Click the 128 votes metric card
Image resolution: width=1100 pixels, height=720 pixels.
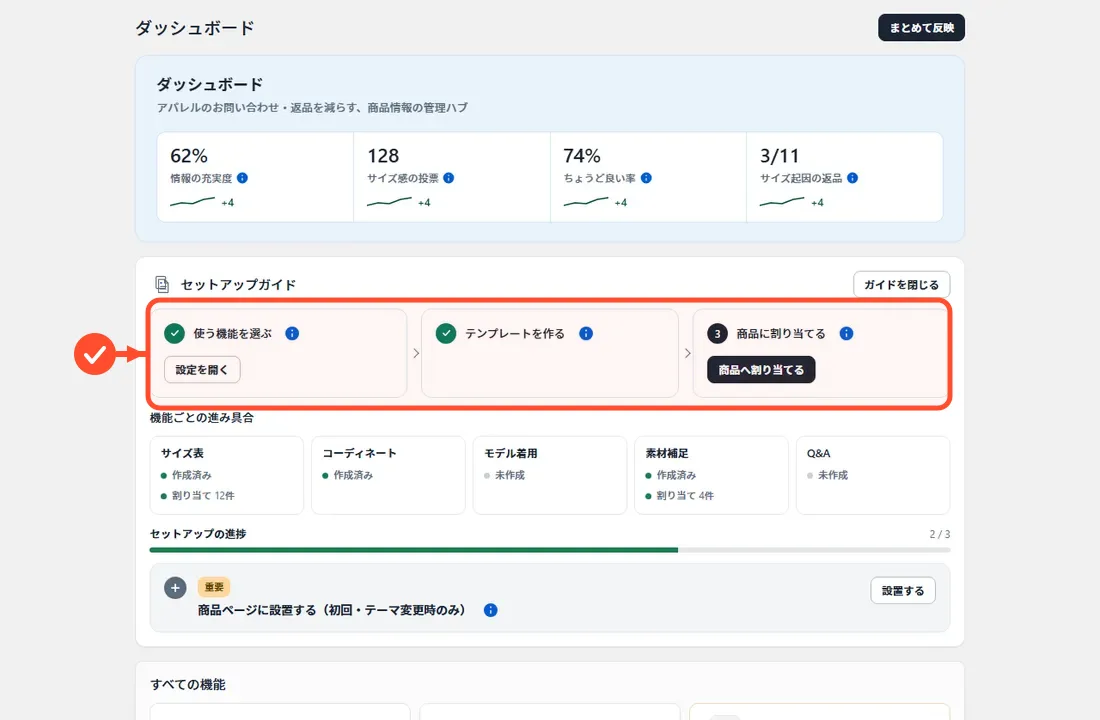click(x=452, y=177)
